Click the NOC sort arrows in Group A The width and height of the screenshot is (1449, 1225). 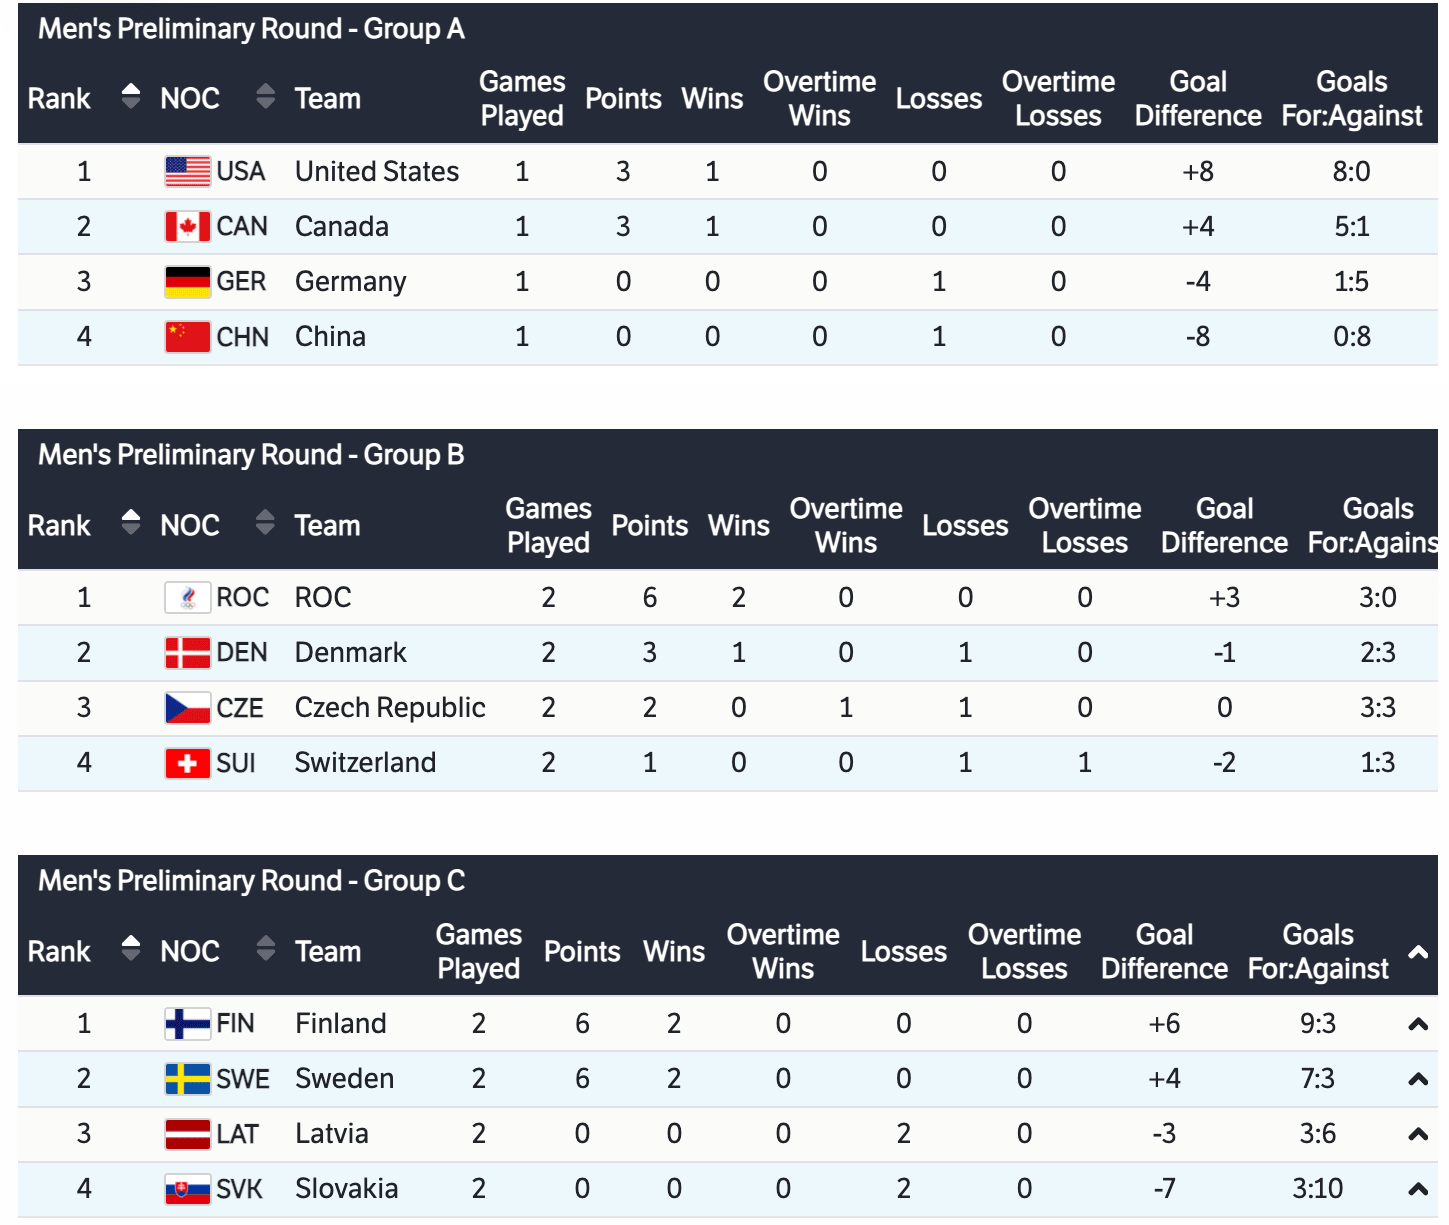(265, 97)
